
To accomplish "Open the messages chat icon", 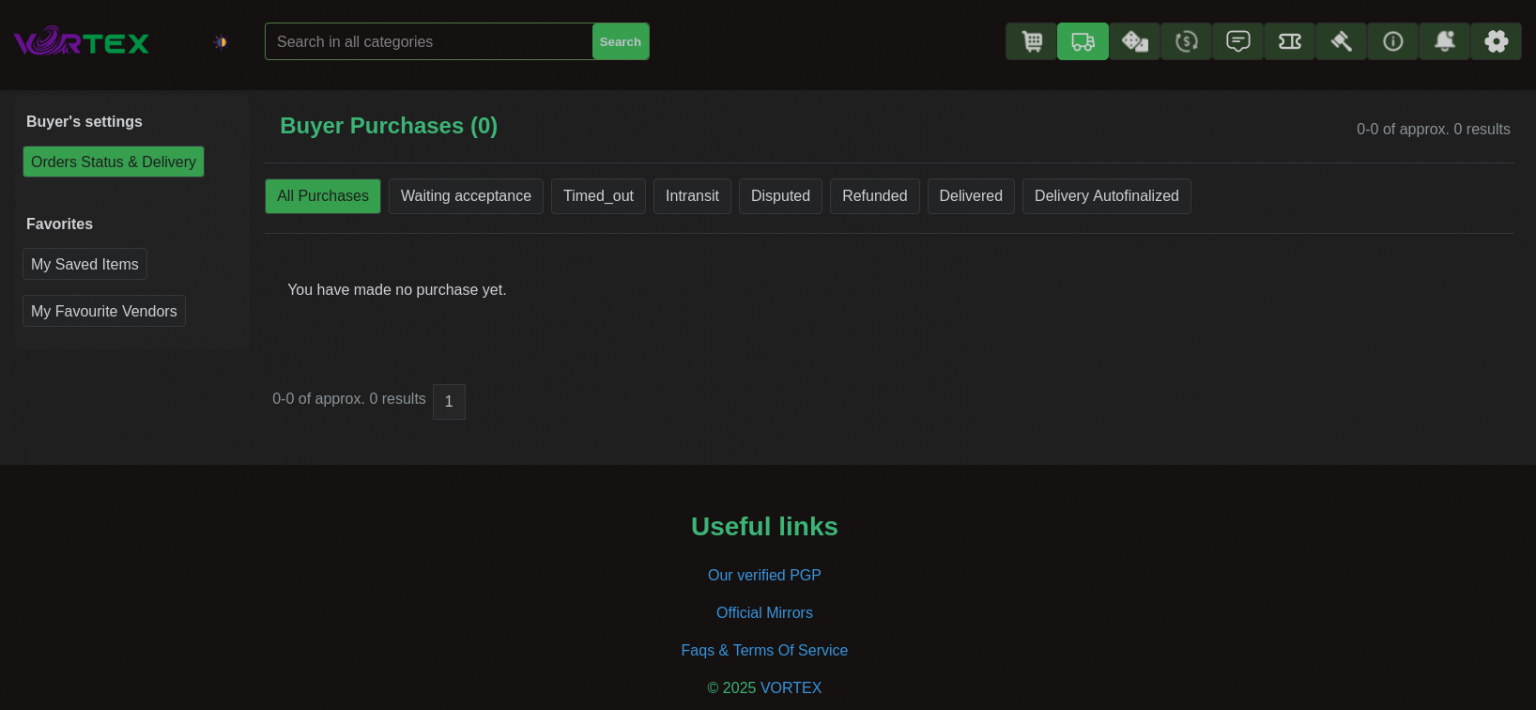I will click(x=1238, y=41).
